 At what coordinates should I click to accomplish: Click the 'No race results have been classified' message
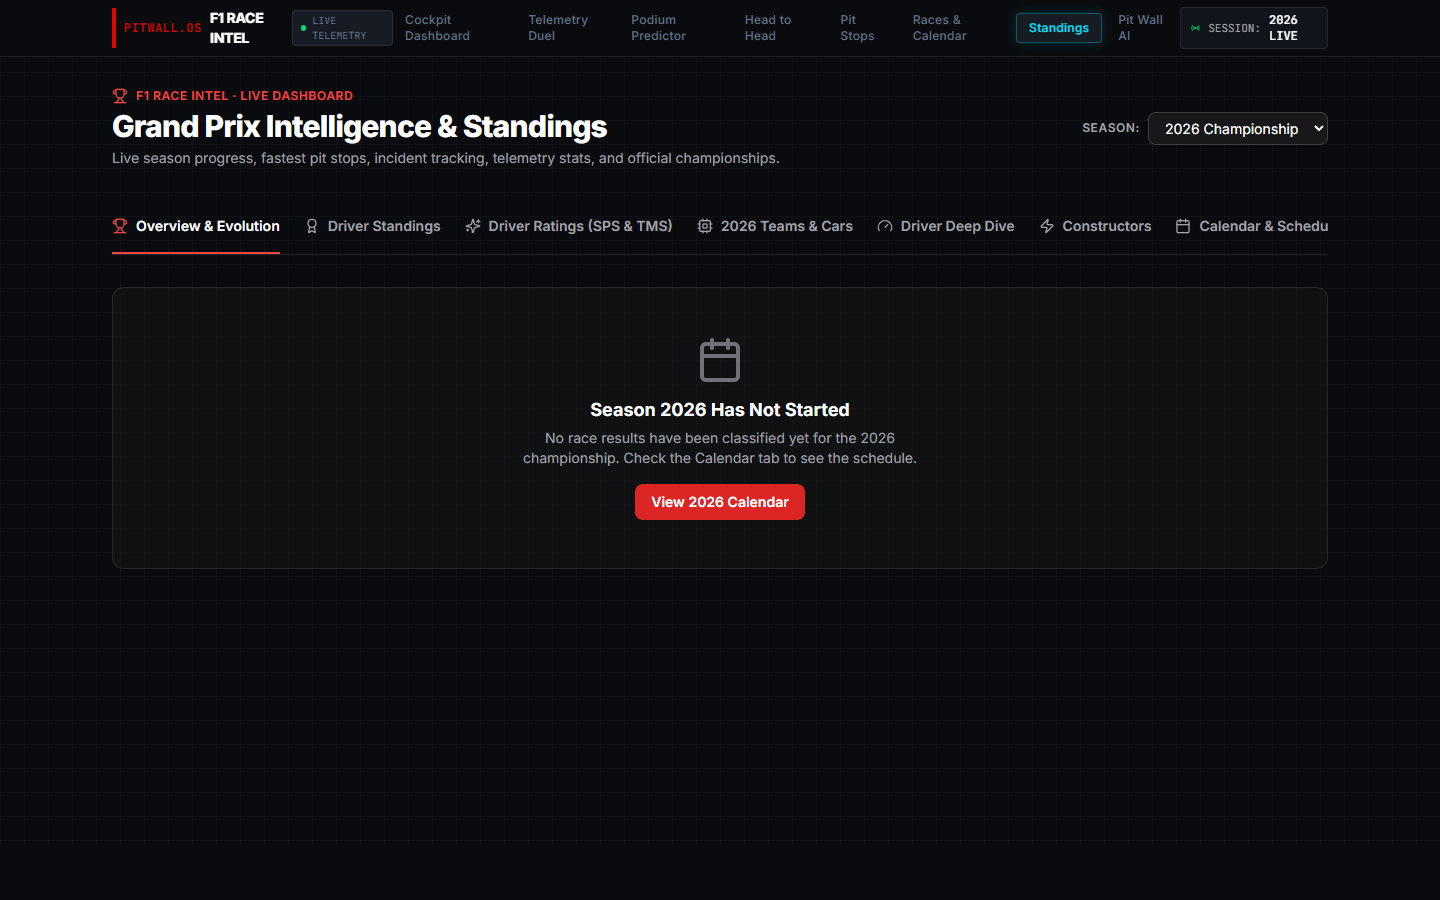720,448
